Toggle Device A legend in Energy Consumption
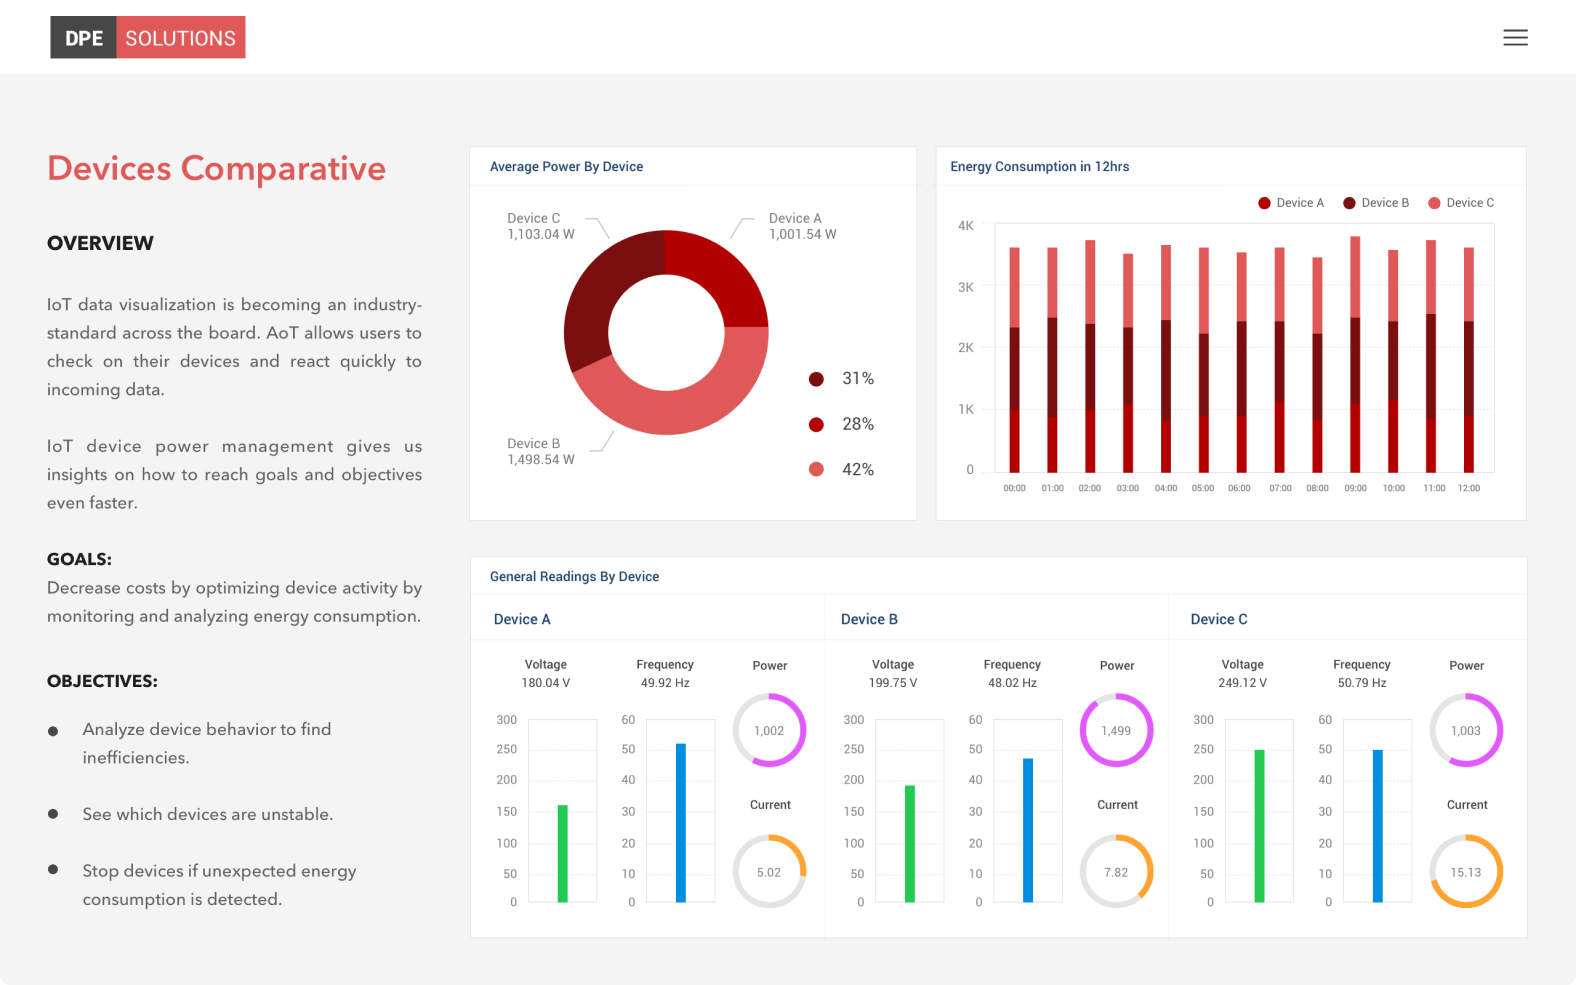This screenshot has height=985, width=1576. pyautogui.click(x=1290, y=203)
